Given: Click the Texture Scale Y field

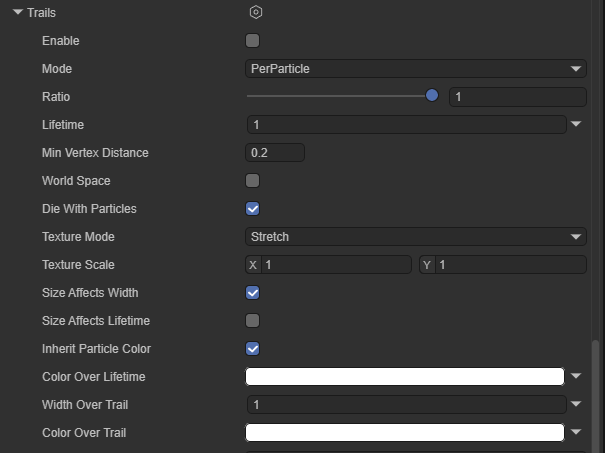Looking at the screenshot, I should click(x=510, y=265).
